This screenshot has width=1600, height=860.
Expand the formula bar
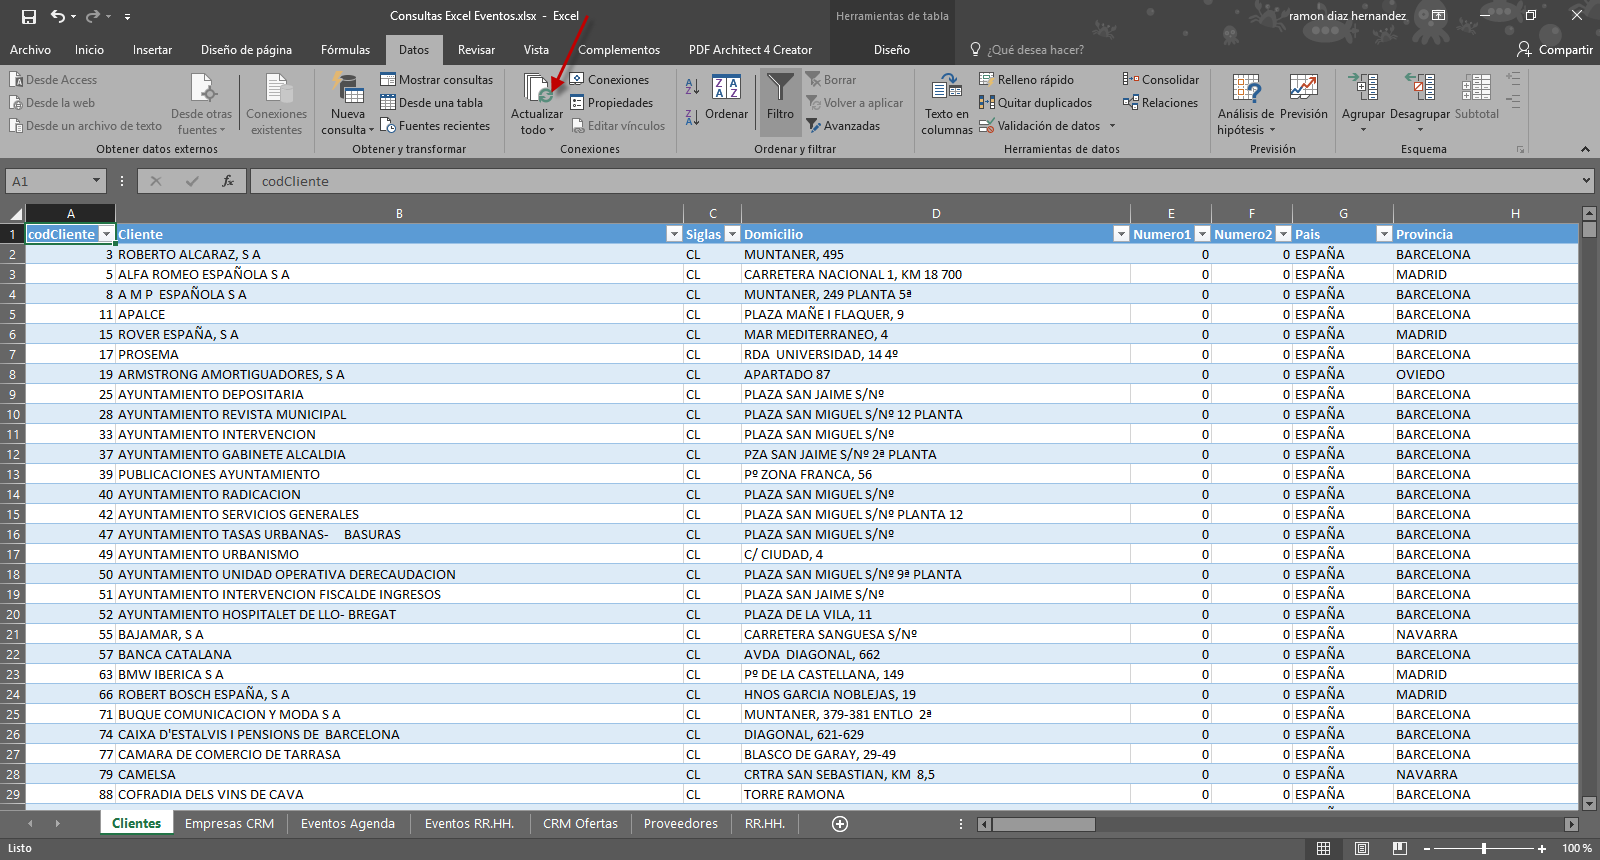[1586, 181]
